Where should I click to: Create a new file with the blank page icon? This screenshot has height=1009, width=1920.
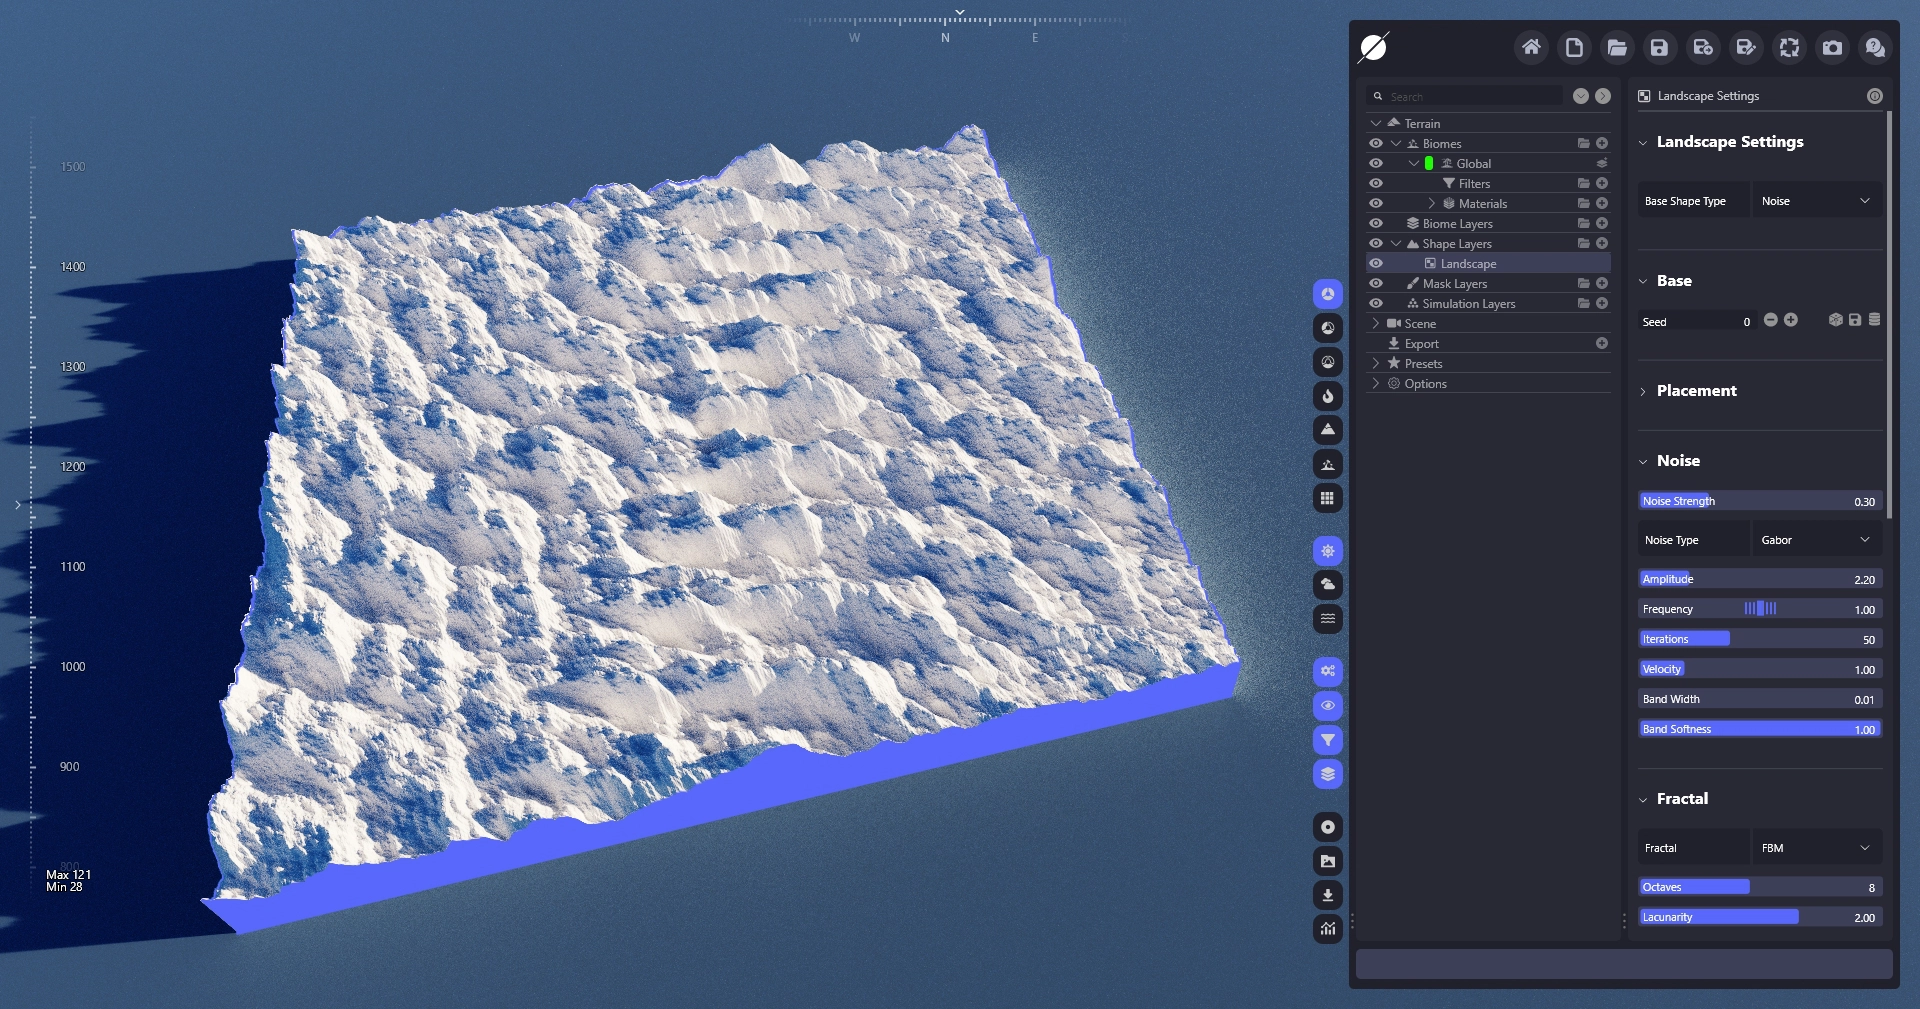pos(1574,47)
